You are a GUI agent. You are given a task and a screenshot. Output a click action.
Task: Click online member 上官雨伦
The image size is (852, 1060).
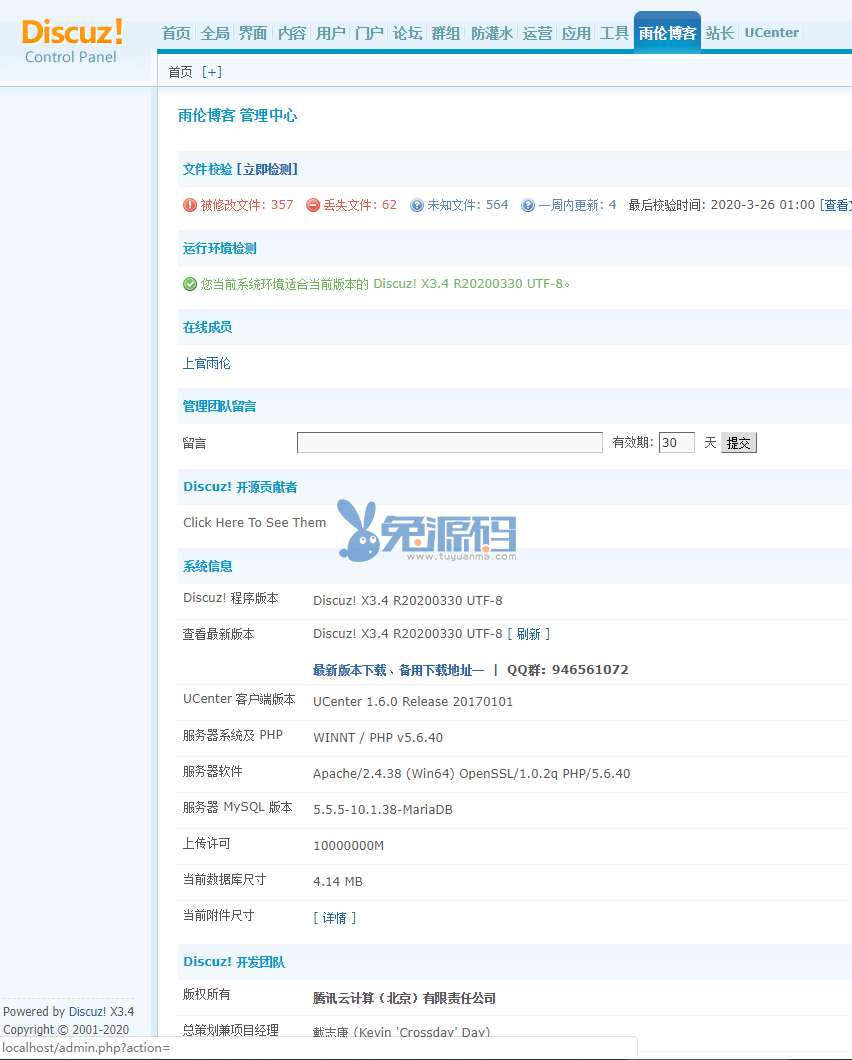(207, 363)
